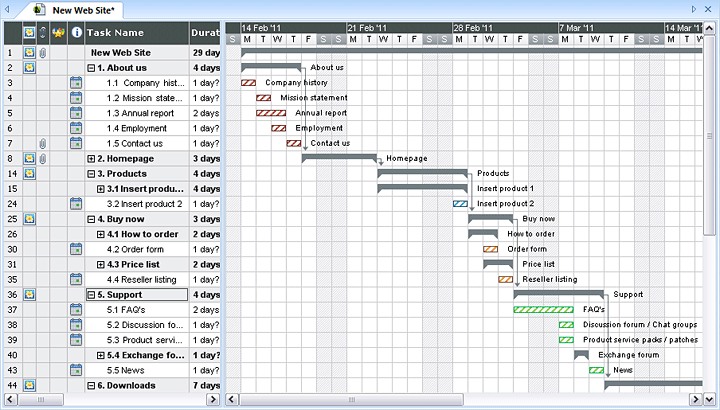
Task: Click the calendar icon for Company history task
Action: pyautogui.click(x=76, y=83)
